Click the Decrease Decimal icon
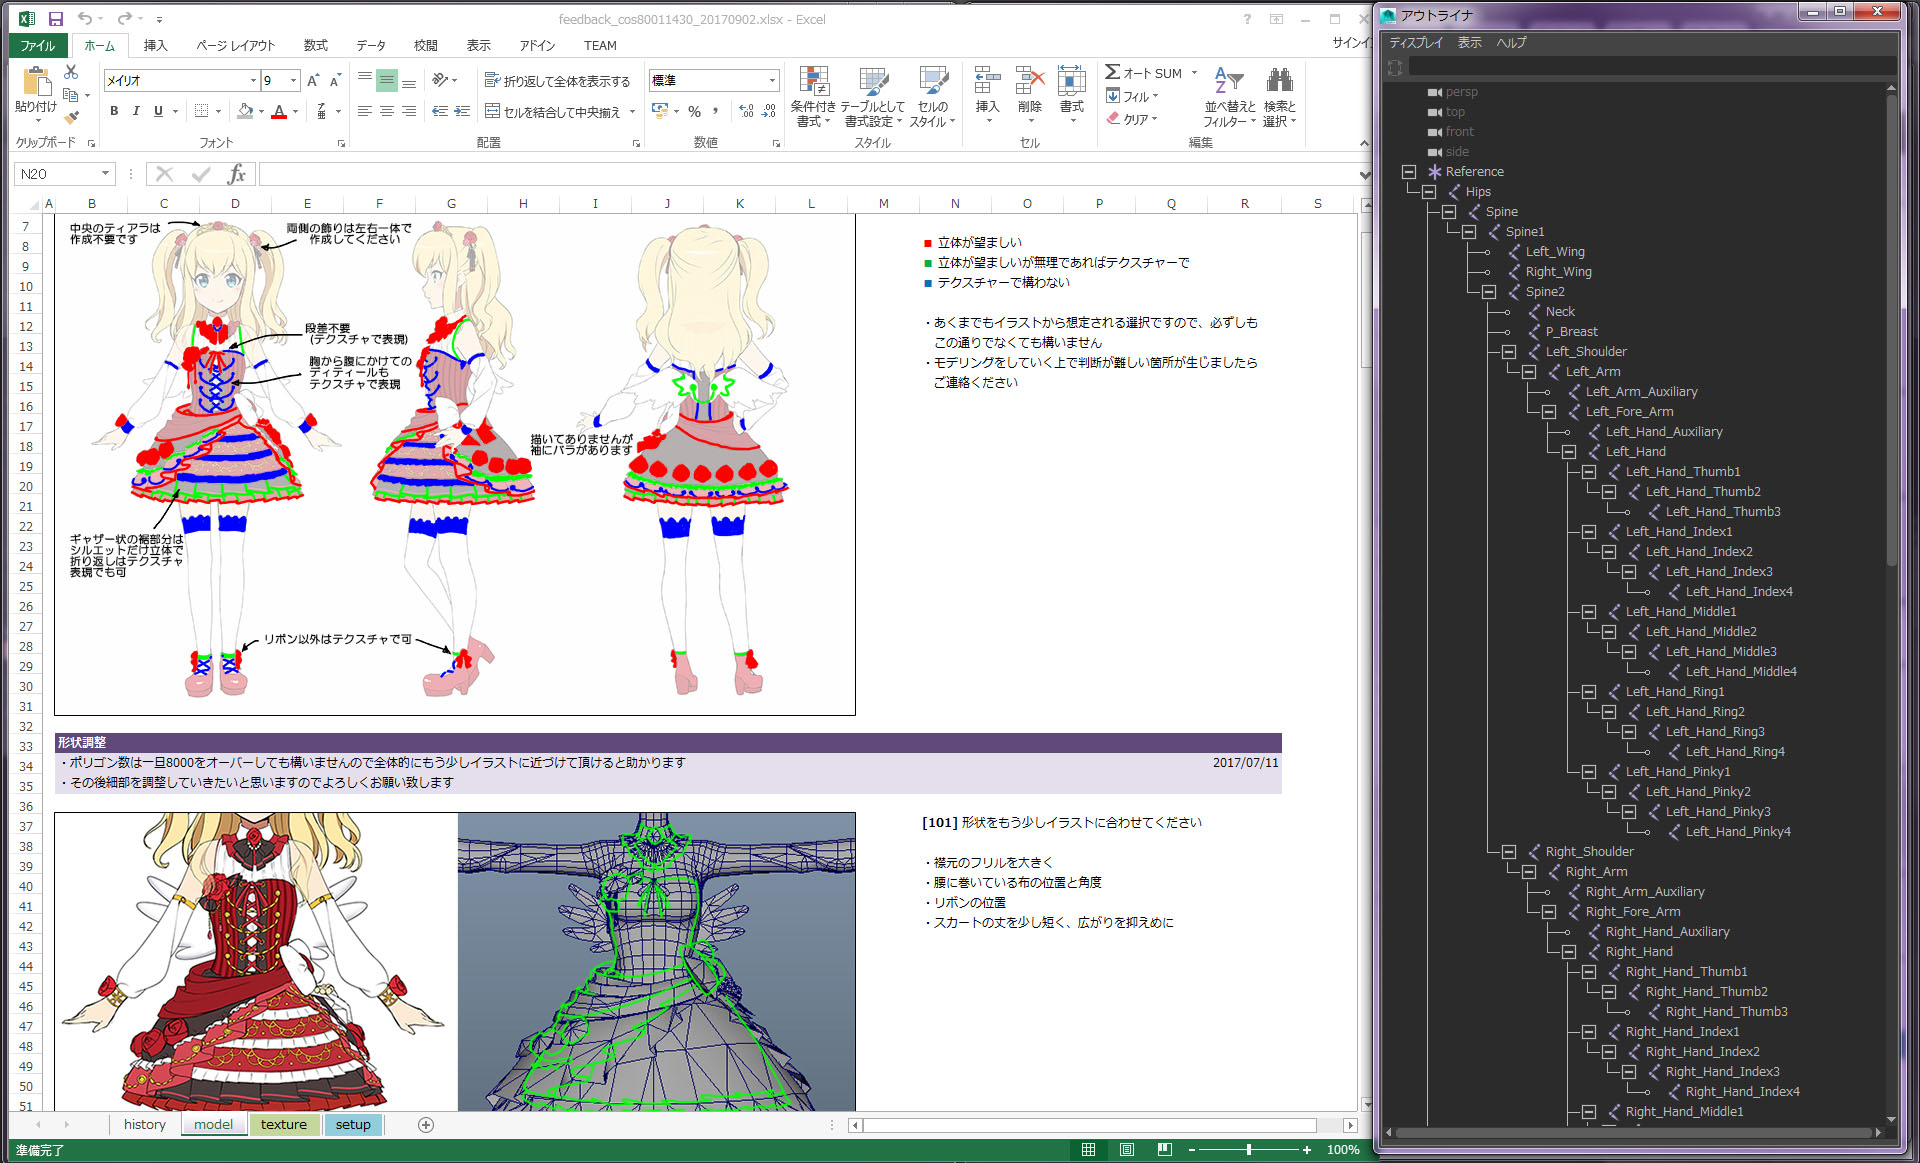 769,111
